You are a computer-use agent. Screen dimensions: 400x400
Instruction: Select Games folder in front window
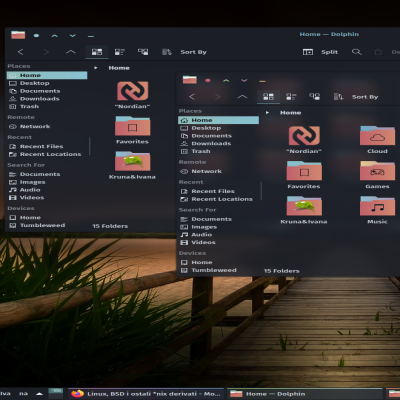pos(377,175)
